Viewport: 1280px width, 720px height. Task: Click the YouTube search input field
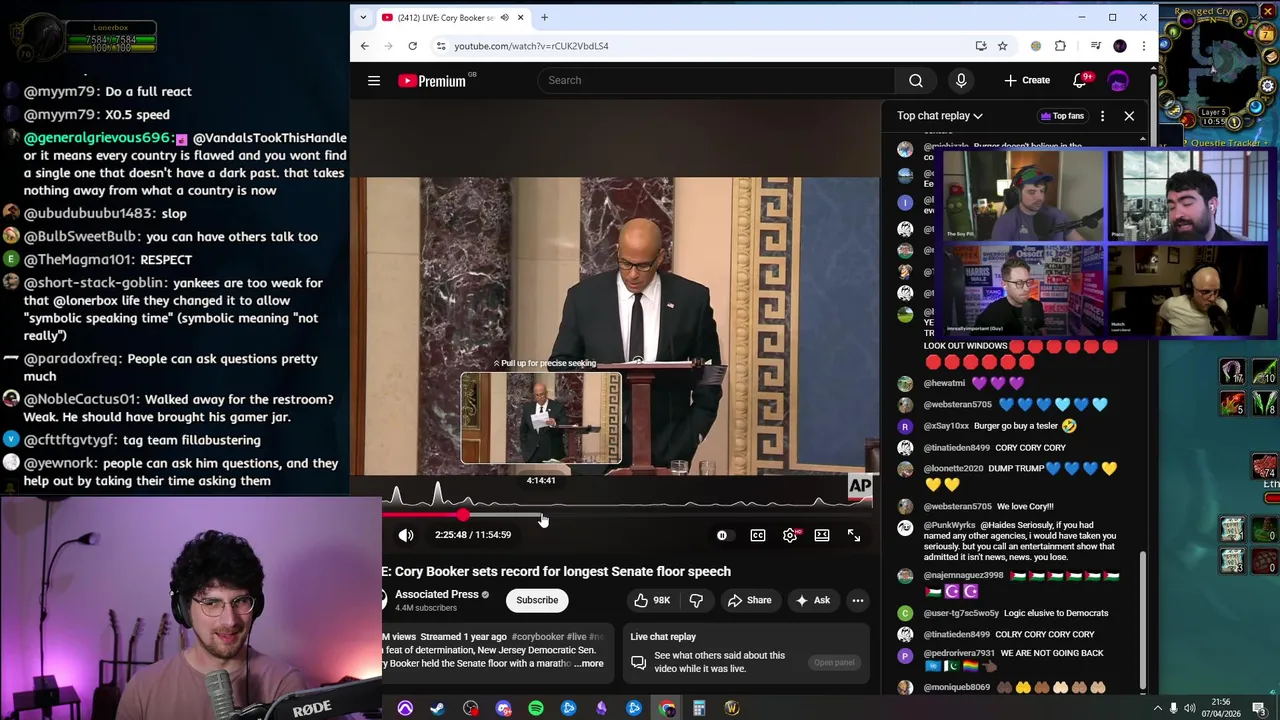(x=716, y=81)
